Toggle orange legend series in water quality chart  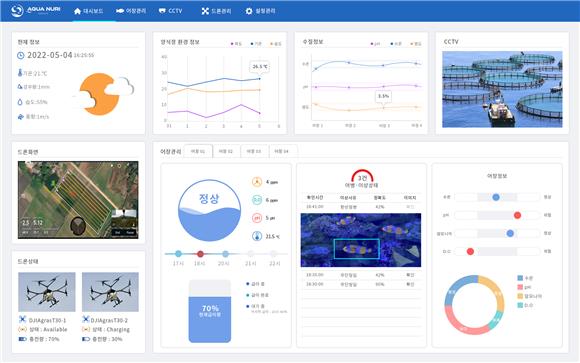click(x=416, y=44)
